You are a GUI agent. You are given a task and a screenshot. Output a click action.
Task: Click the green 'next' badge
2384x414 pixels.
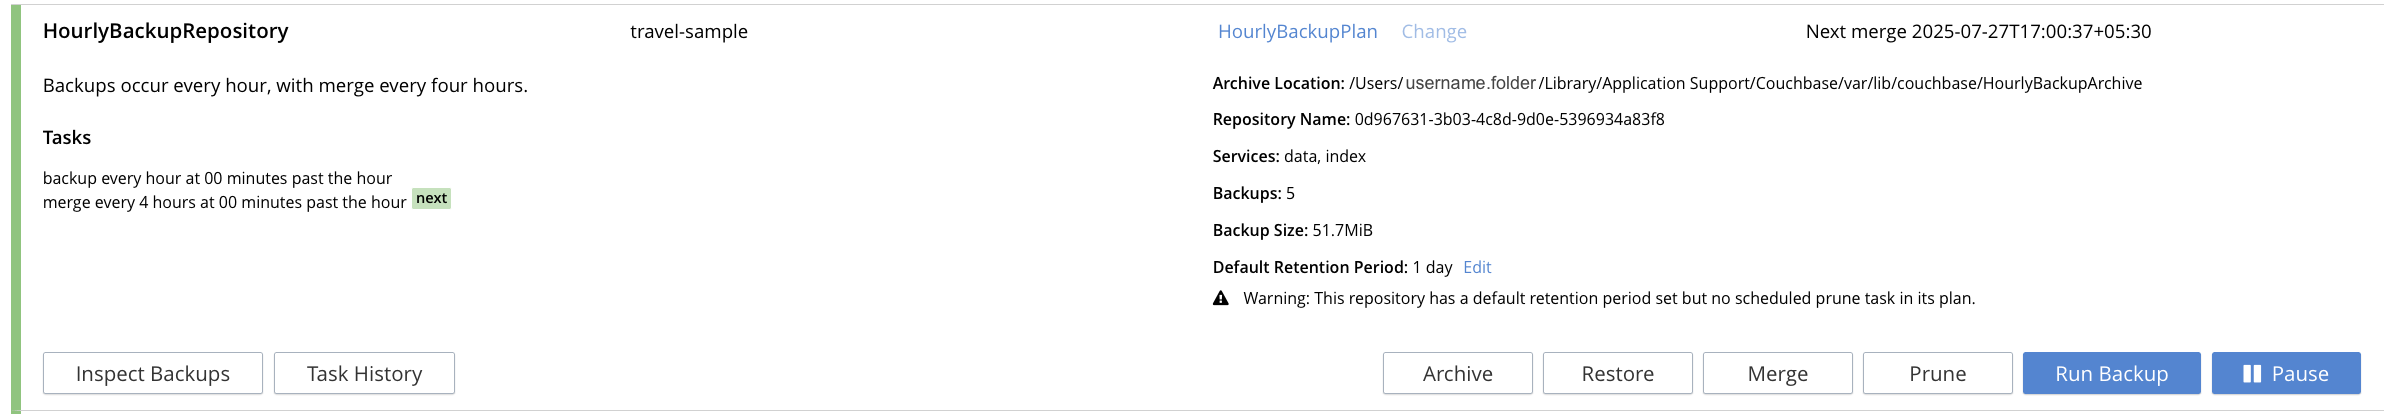tap(432, 198)
